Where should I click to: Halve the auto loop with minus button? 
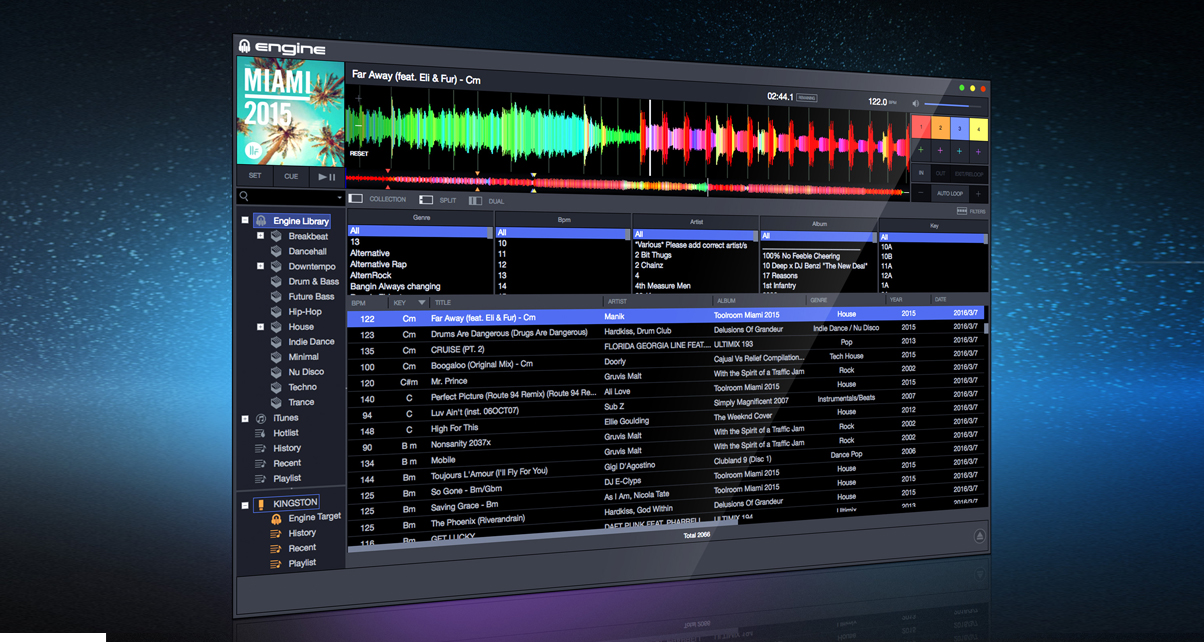(920, 193)
